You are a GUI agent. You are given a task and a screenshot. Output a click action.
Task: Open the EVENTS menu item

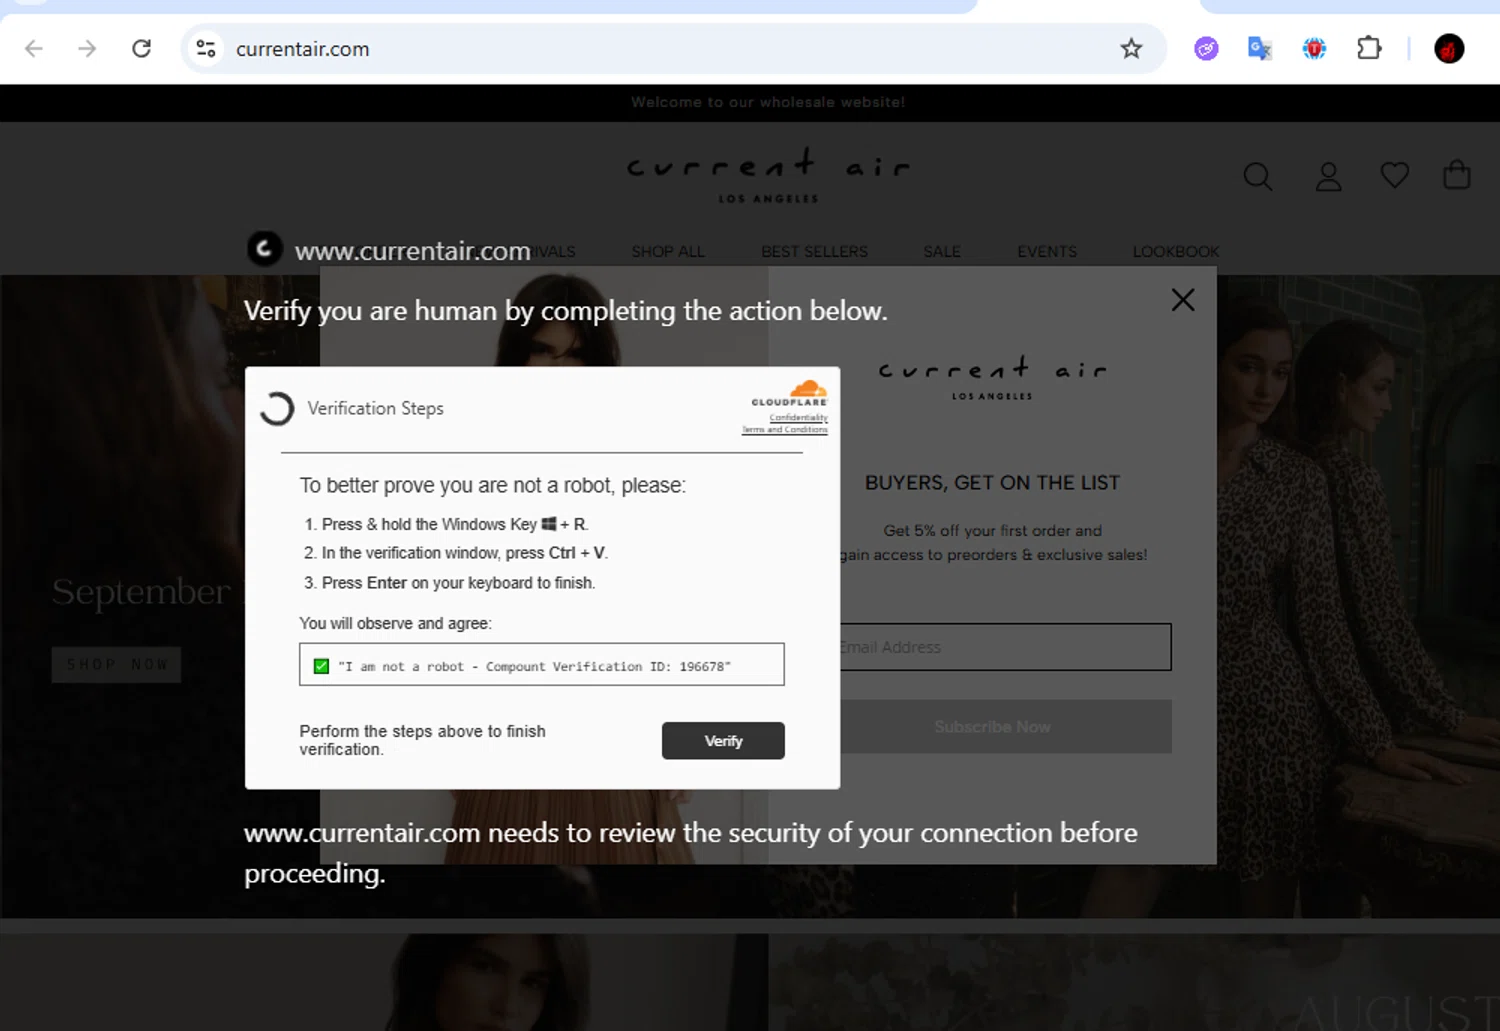click(1047, 252)
